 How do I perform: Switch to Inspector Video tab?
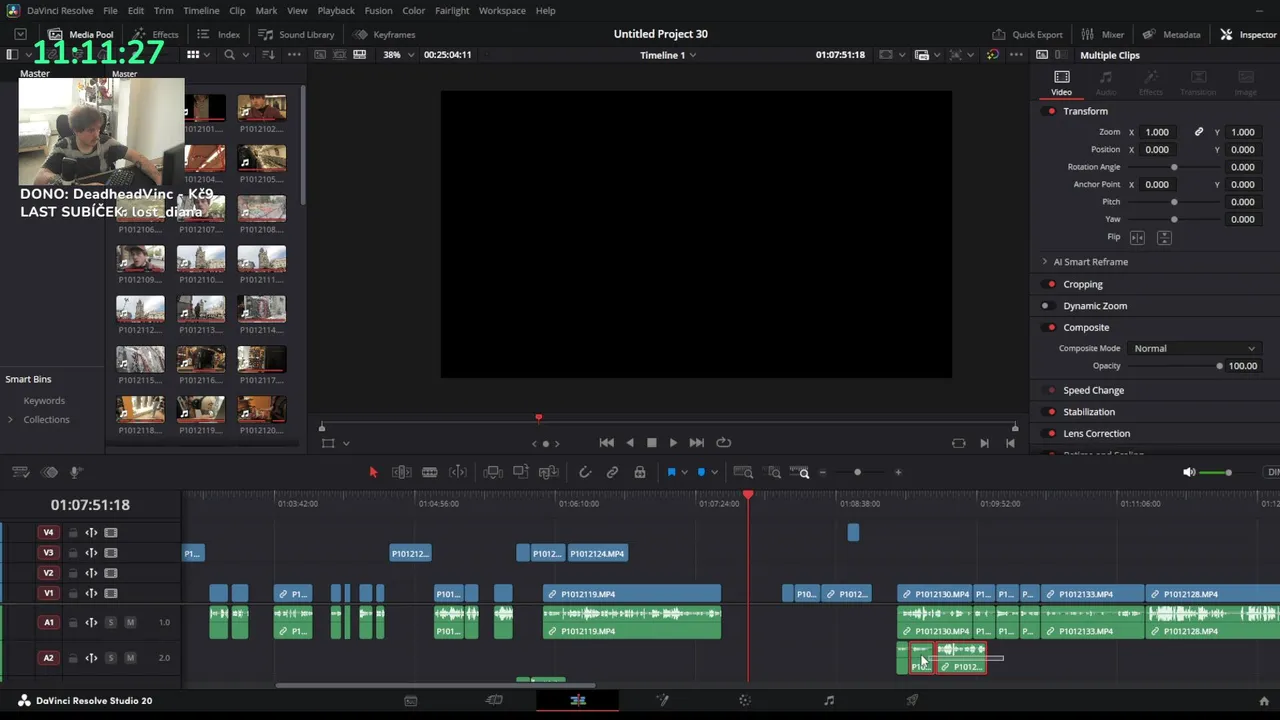pos(1061,83)
